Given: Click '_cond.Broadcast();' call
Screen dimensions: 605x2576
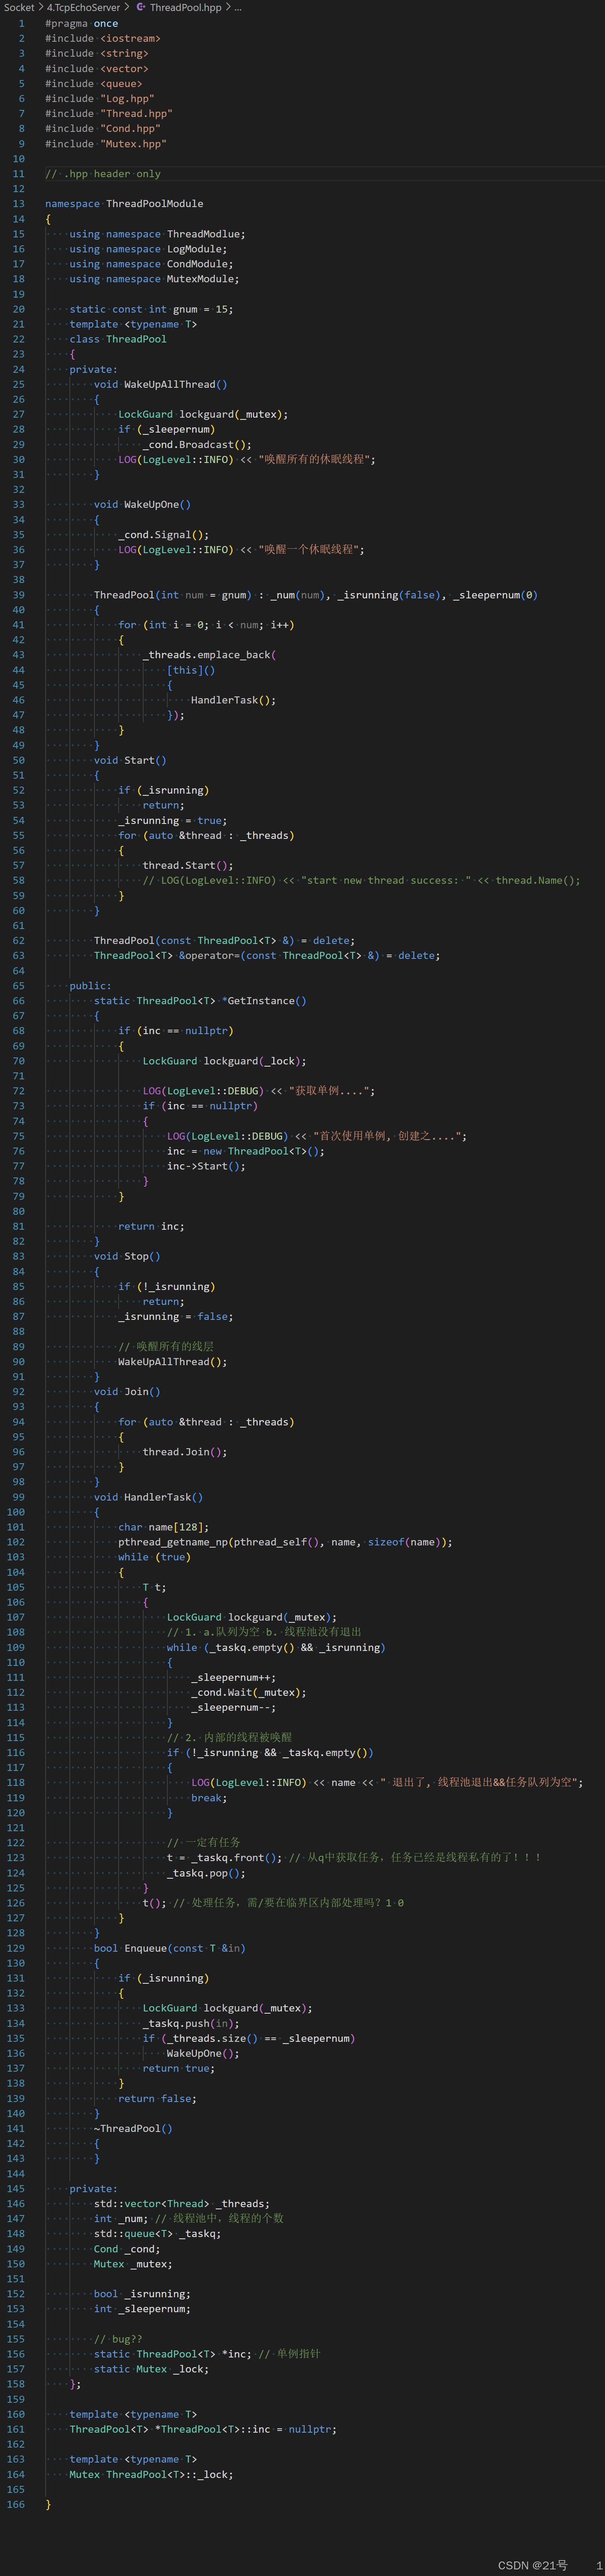Looking at the screenshot, I should (x=197, y=444).
